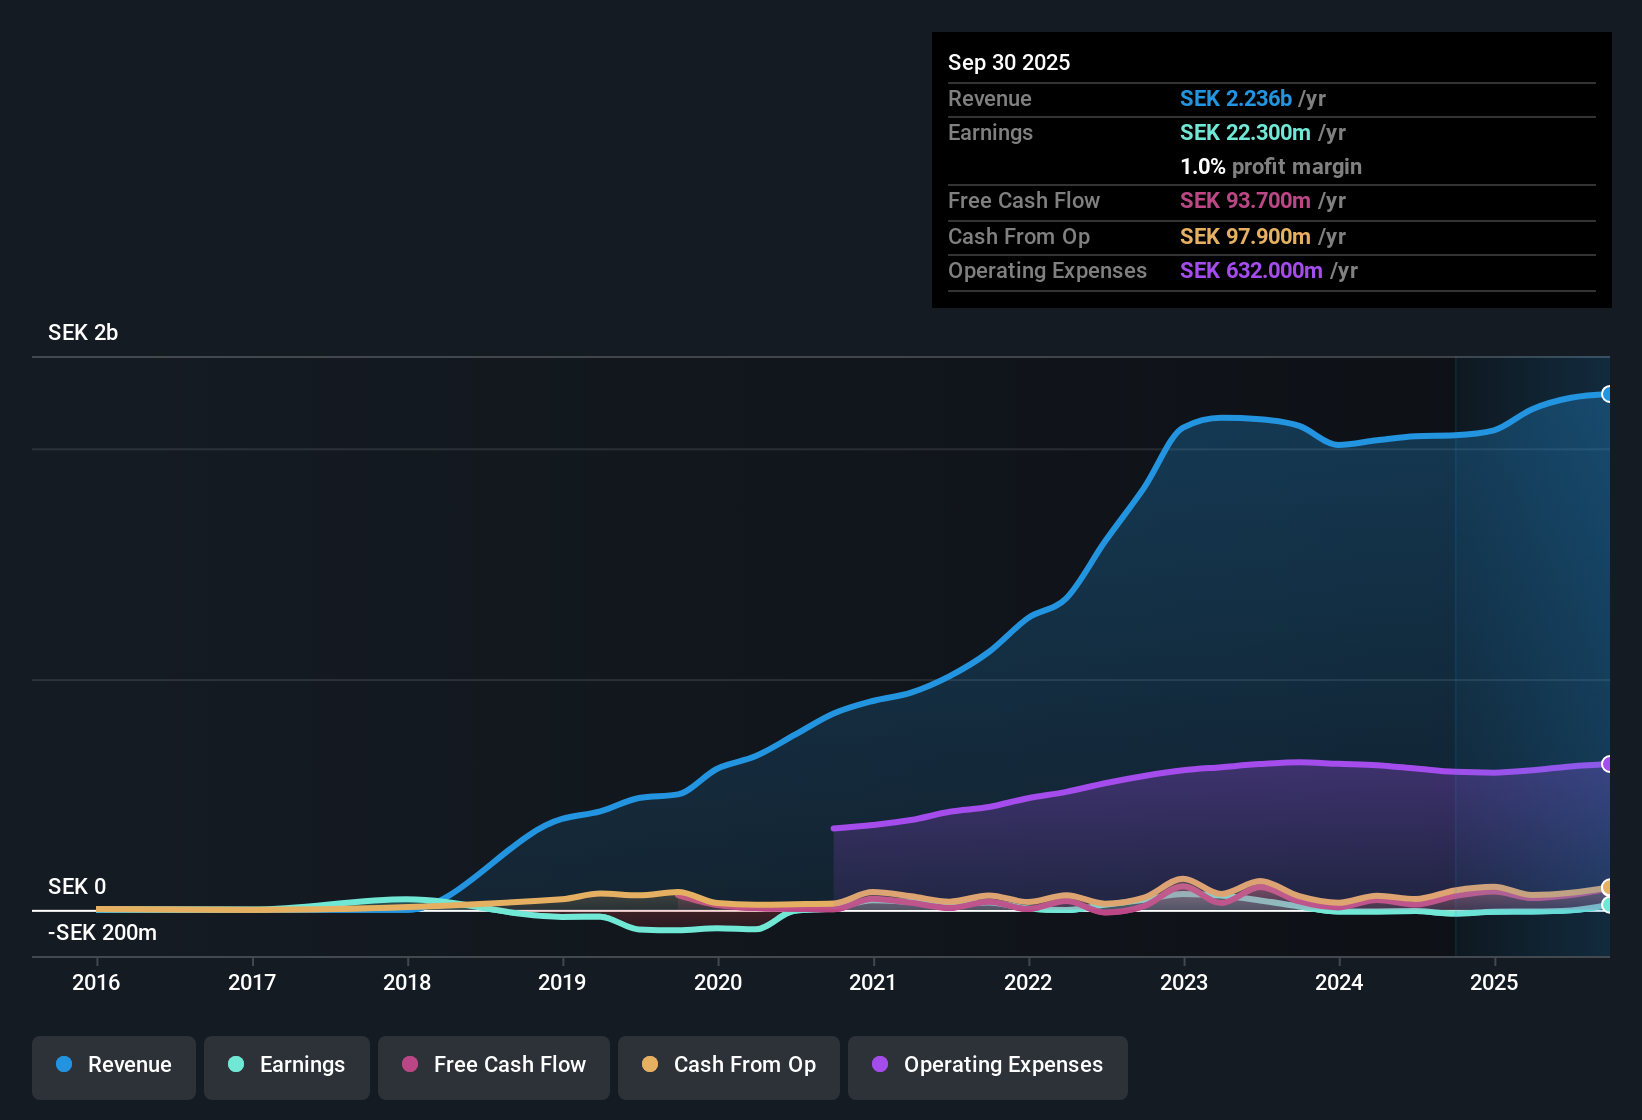Toggle the Earnings series visibility

[286, 1066]
